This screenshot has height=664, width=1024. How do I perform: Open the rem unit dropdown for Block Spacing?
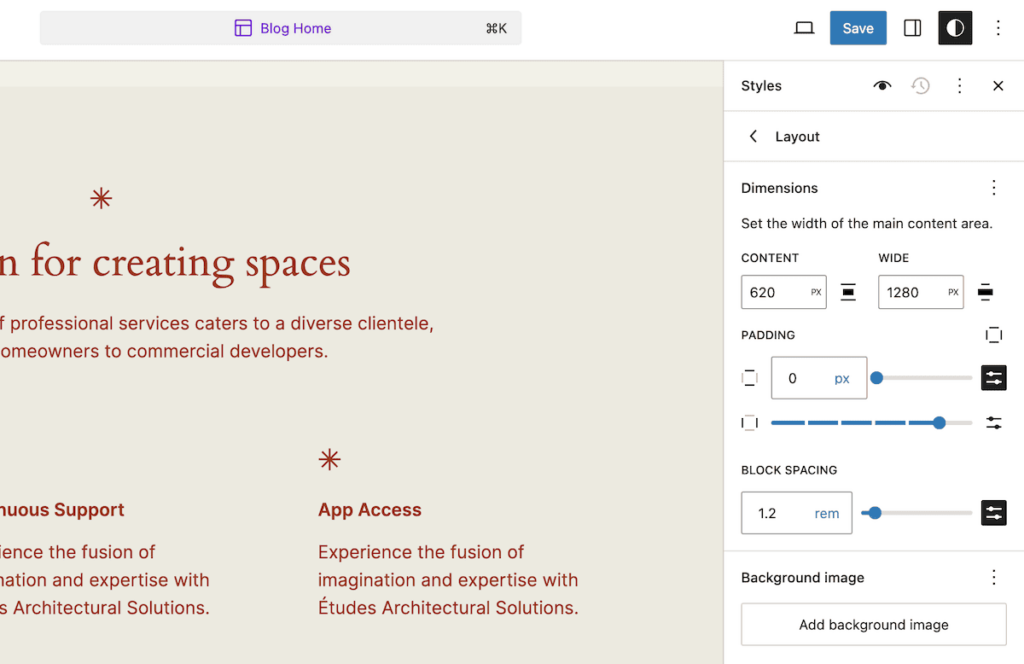[826, 513]
